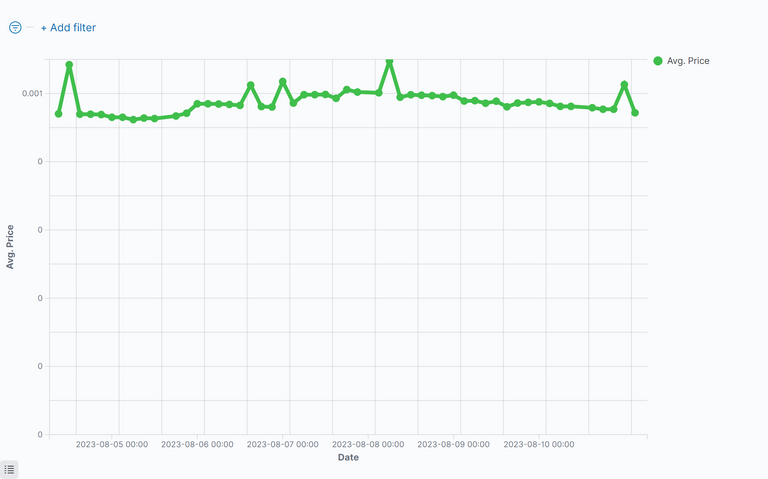Click the 2023-08-05 00:00 axis label
This screenshot has width=768, height=479.
point(112,444)
